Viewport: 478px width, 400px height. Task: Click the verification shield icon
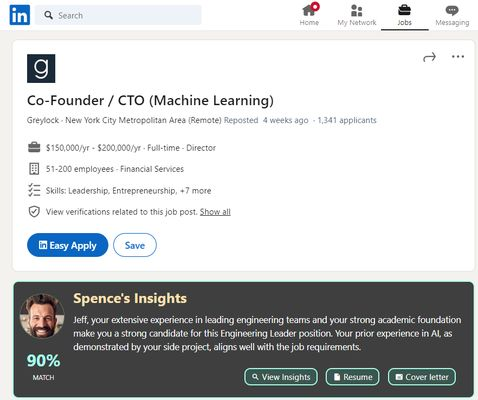tap(34, 211)
